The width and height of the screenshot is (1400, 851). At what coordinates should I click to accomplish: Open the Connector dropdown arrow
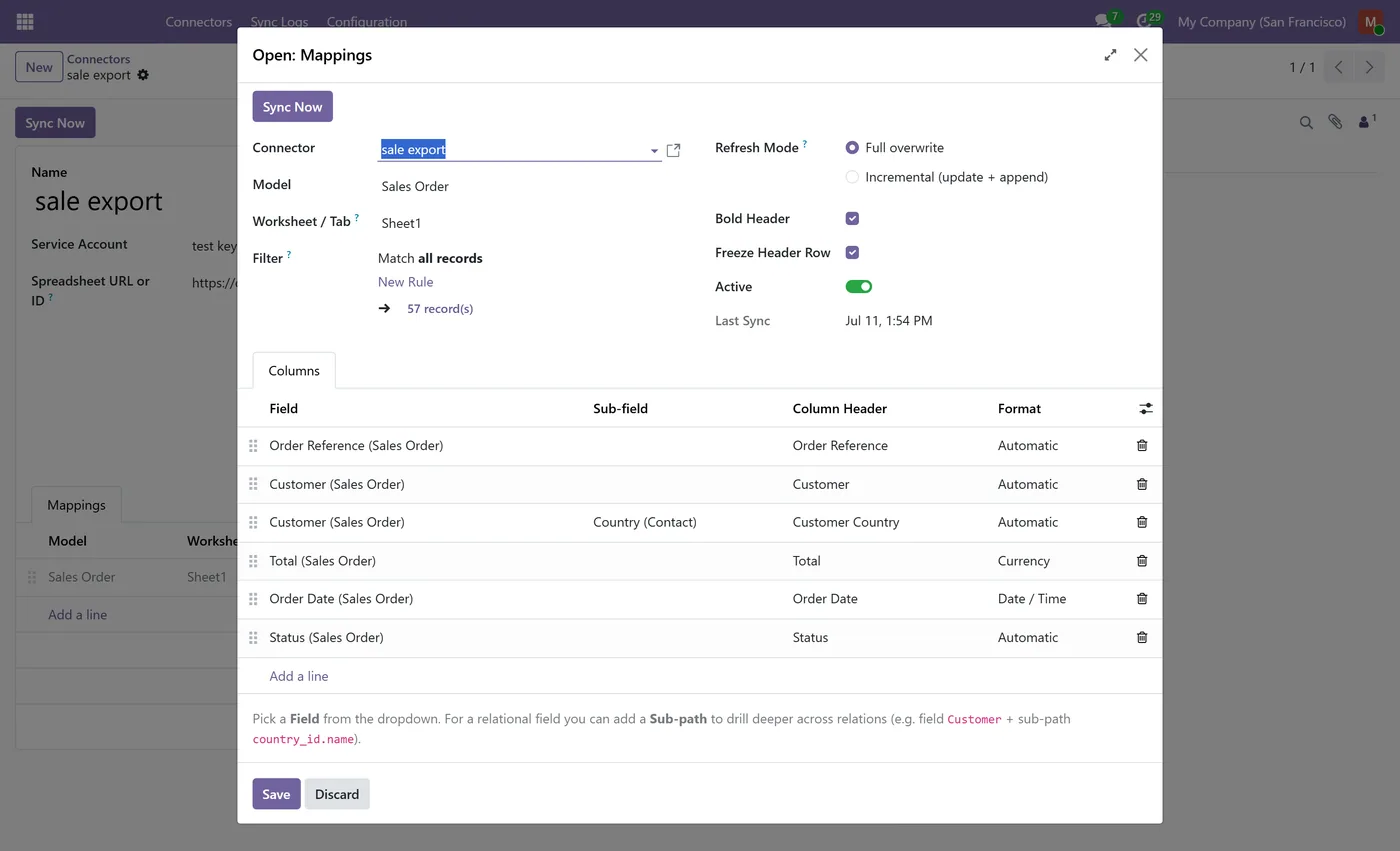pos(654,151)
